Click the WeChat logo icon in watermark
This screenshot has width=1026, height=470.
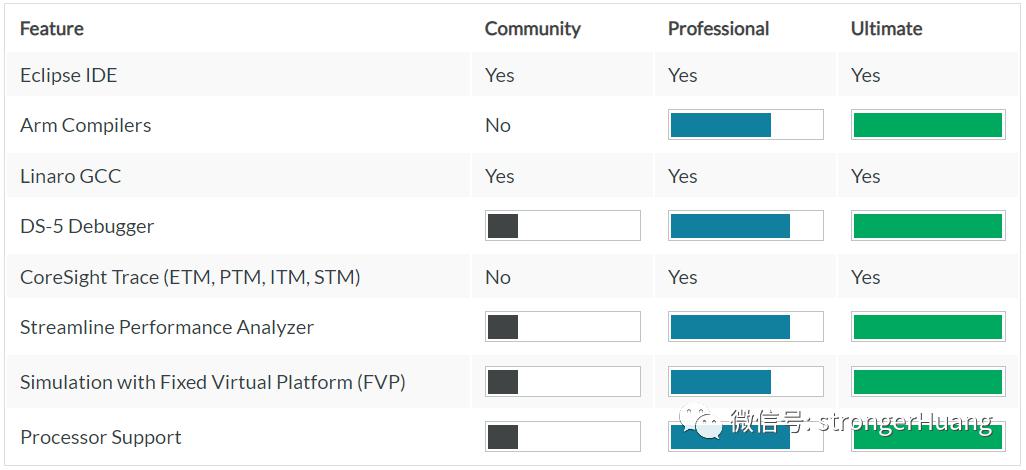[701, 421]
